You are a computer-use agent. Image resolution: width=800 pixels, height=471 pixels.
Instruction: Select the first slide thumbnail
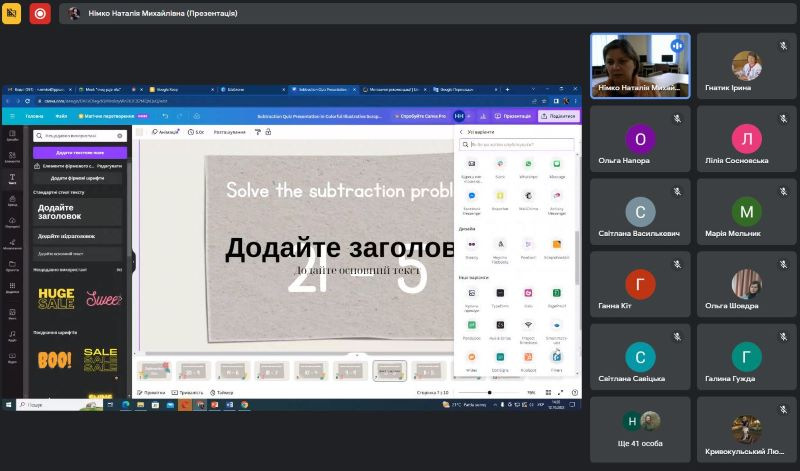[154, 371]
